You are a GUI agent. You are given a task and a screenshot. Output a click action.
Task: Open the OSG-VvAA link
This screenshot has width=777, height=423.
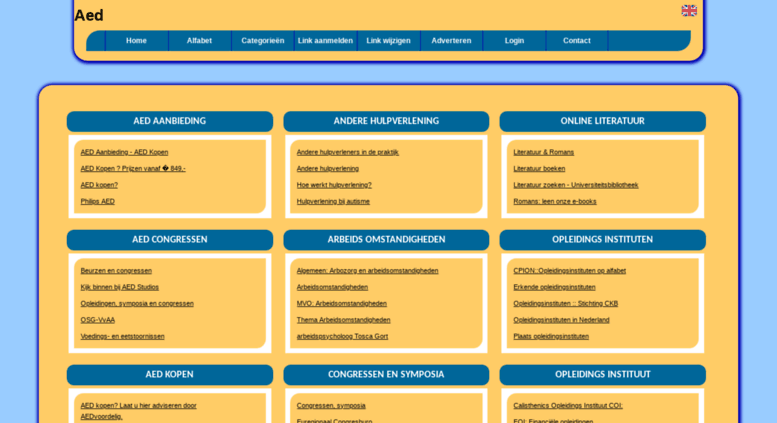(x=98, y=319)
